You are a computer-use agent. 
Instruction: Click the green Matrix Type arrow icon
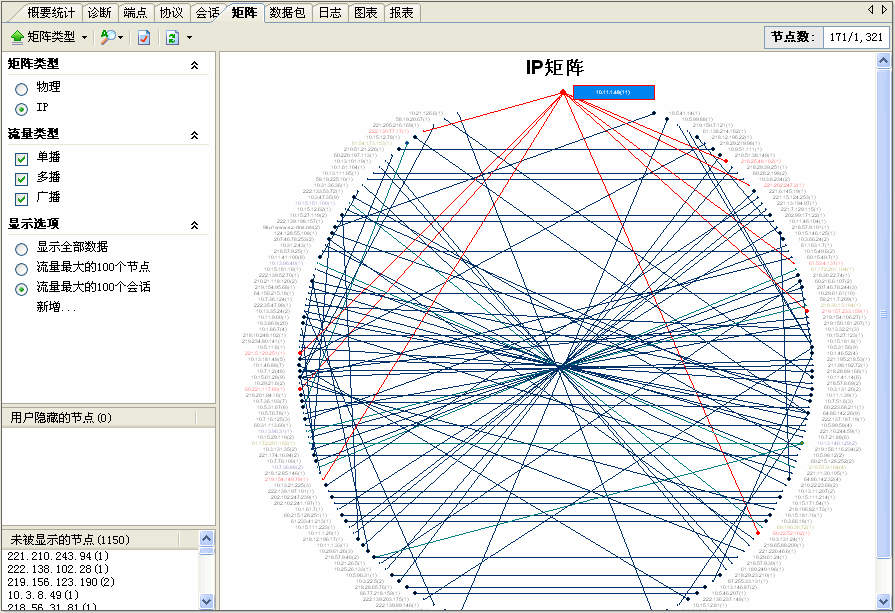tap(16, 37)
